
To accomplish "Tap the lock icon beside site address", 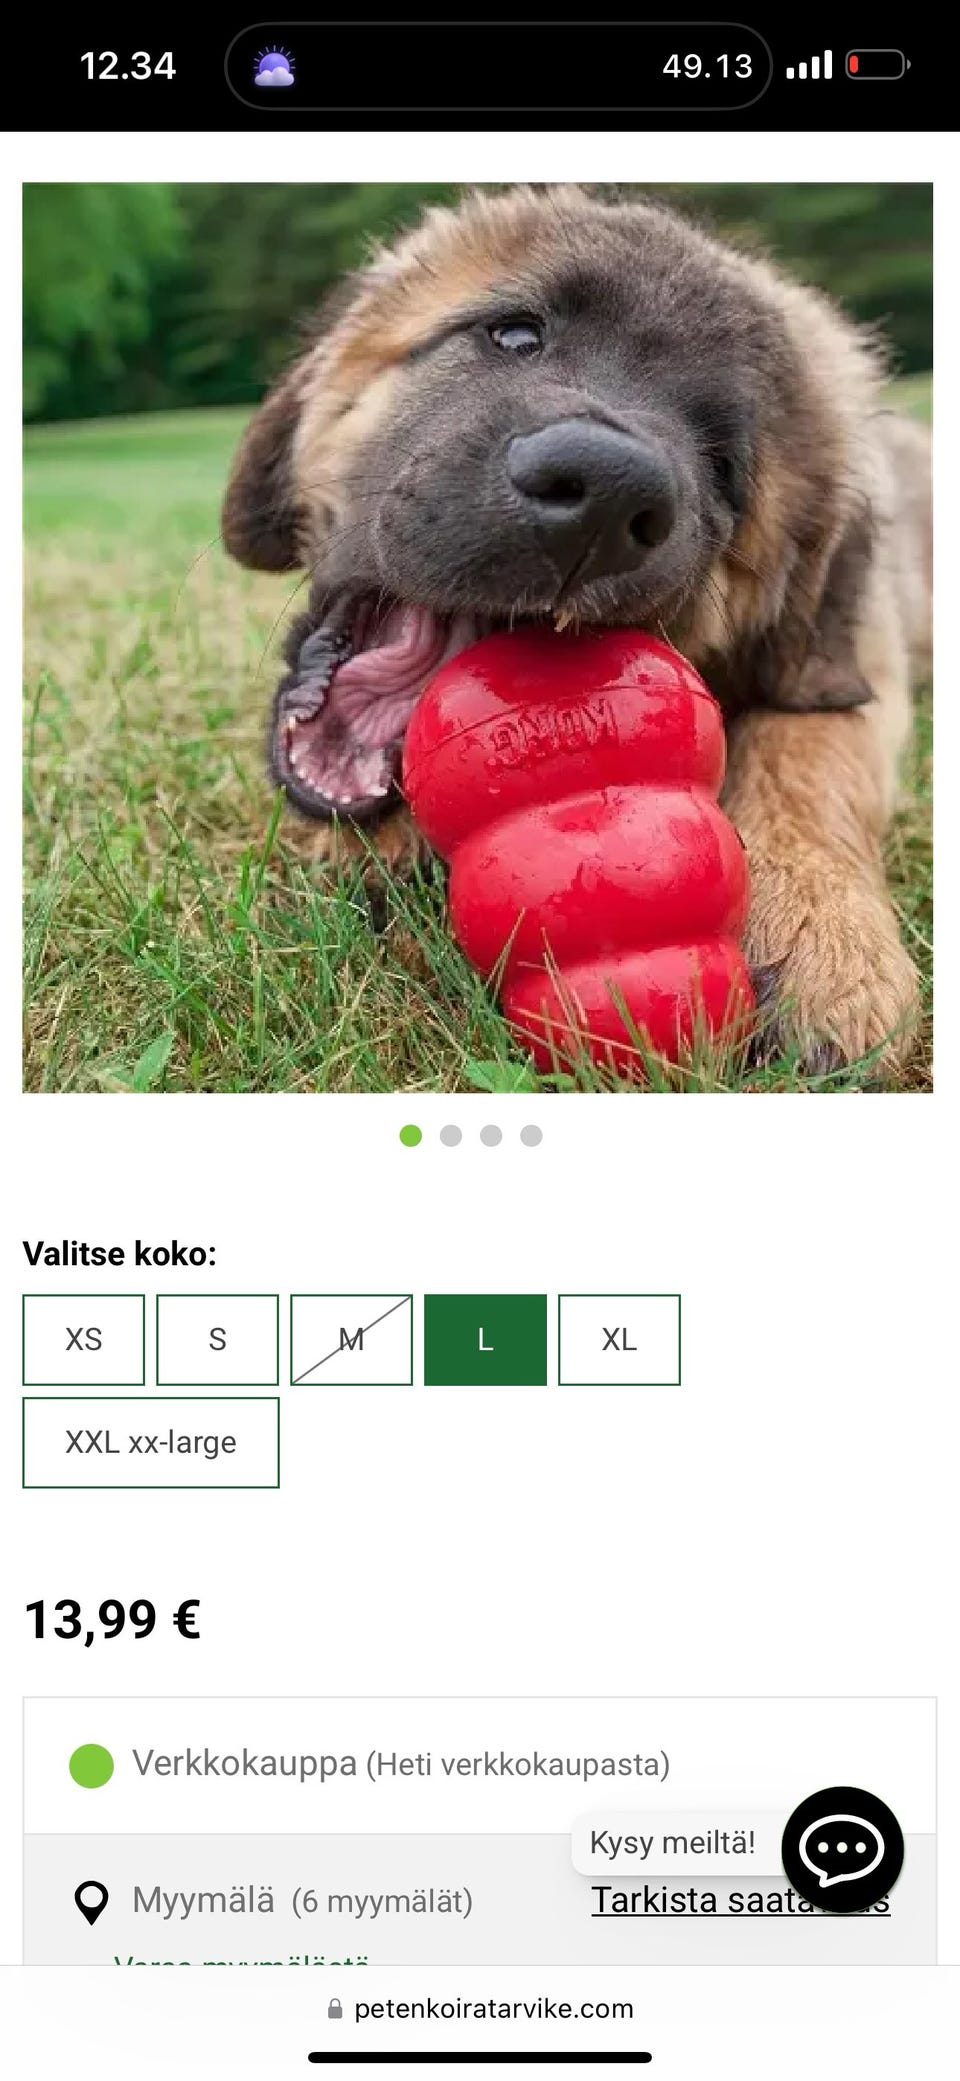I will (335, 2009).
